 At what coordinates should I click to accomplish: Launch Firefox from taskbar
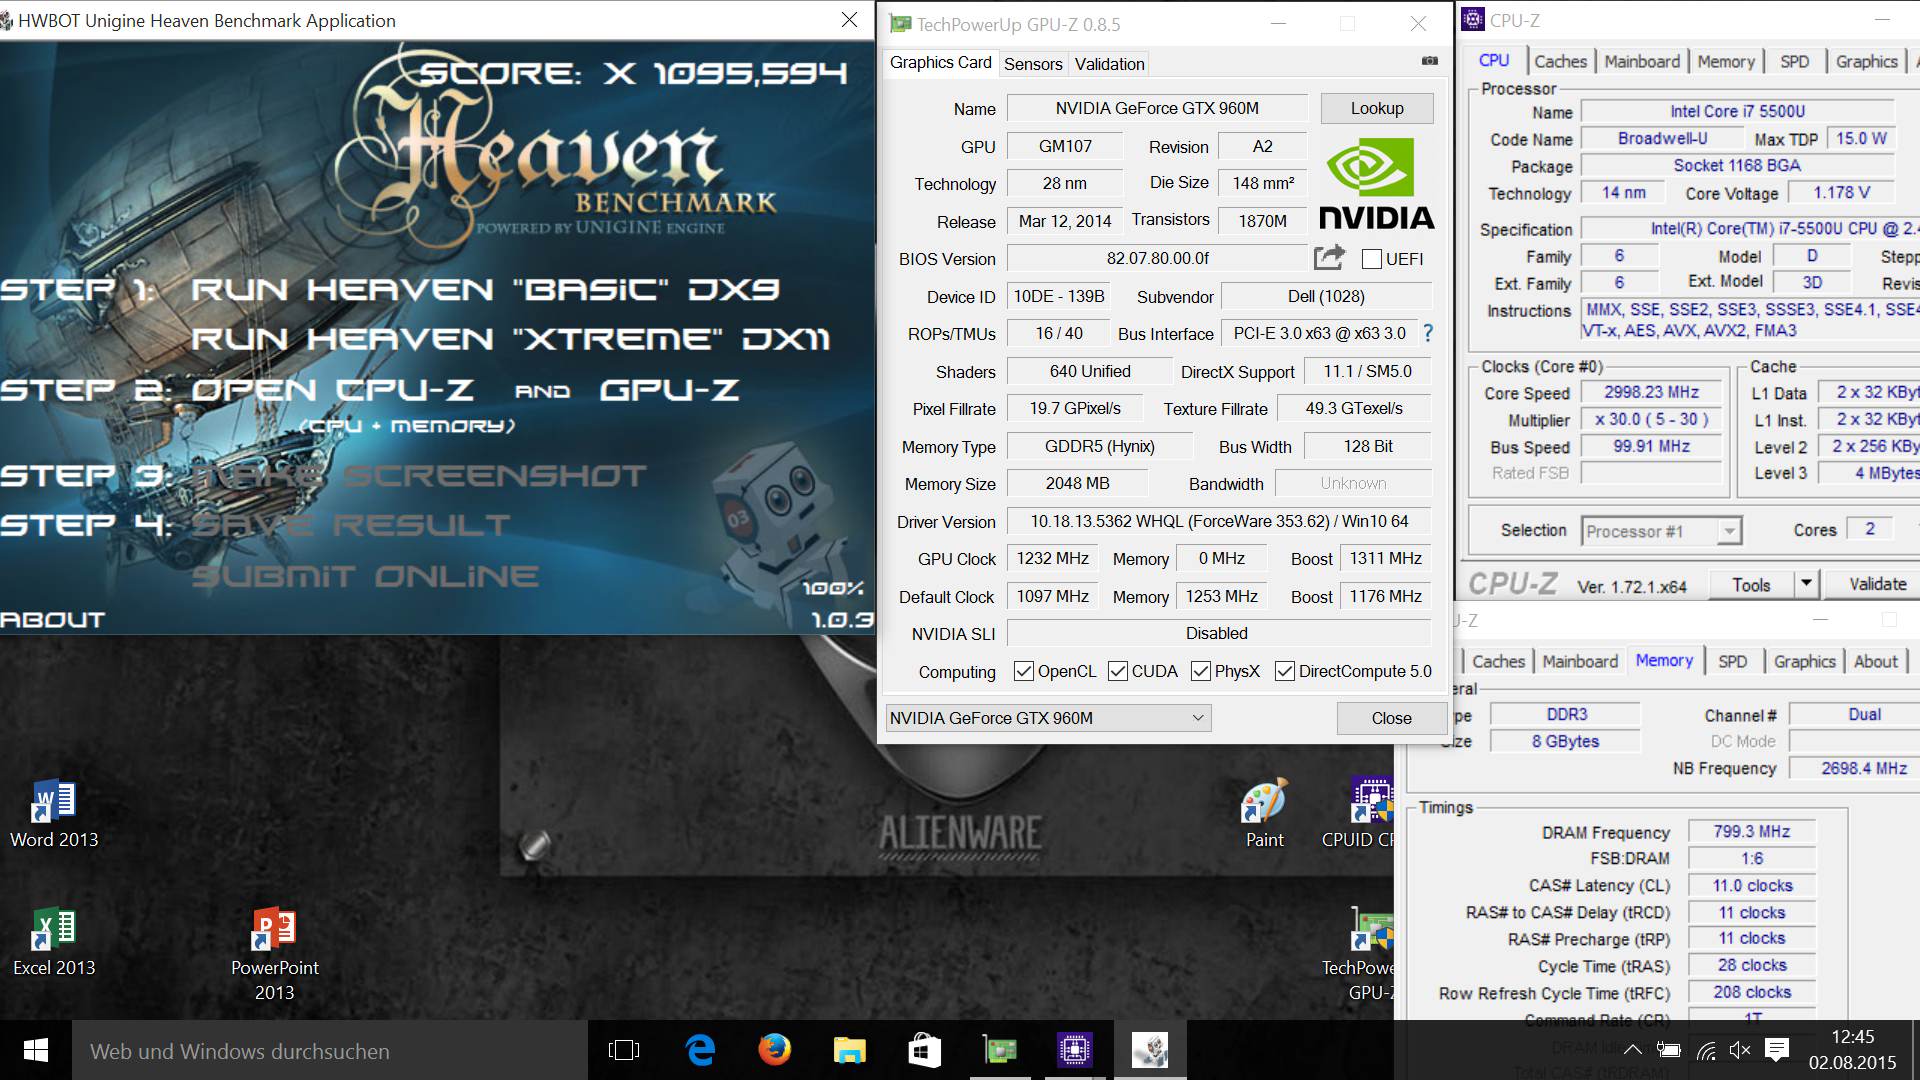pyautogui.click(x=774, y=1050)
